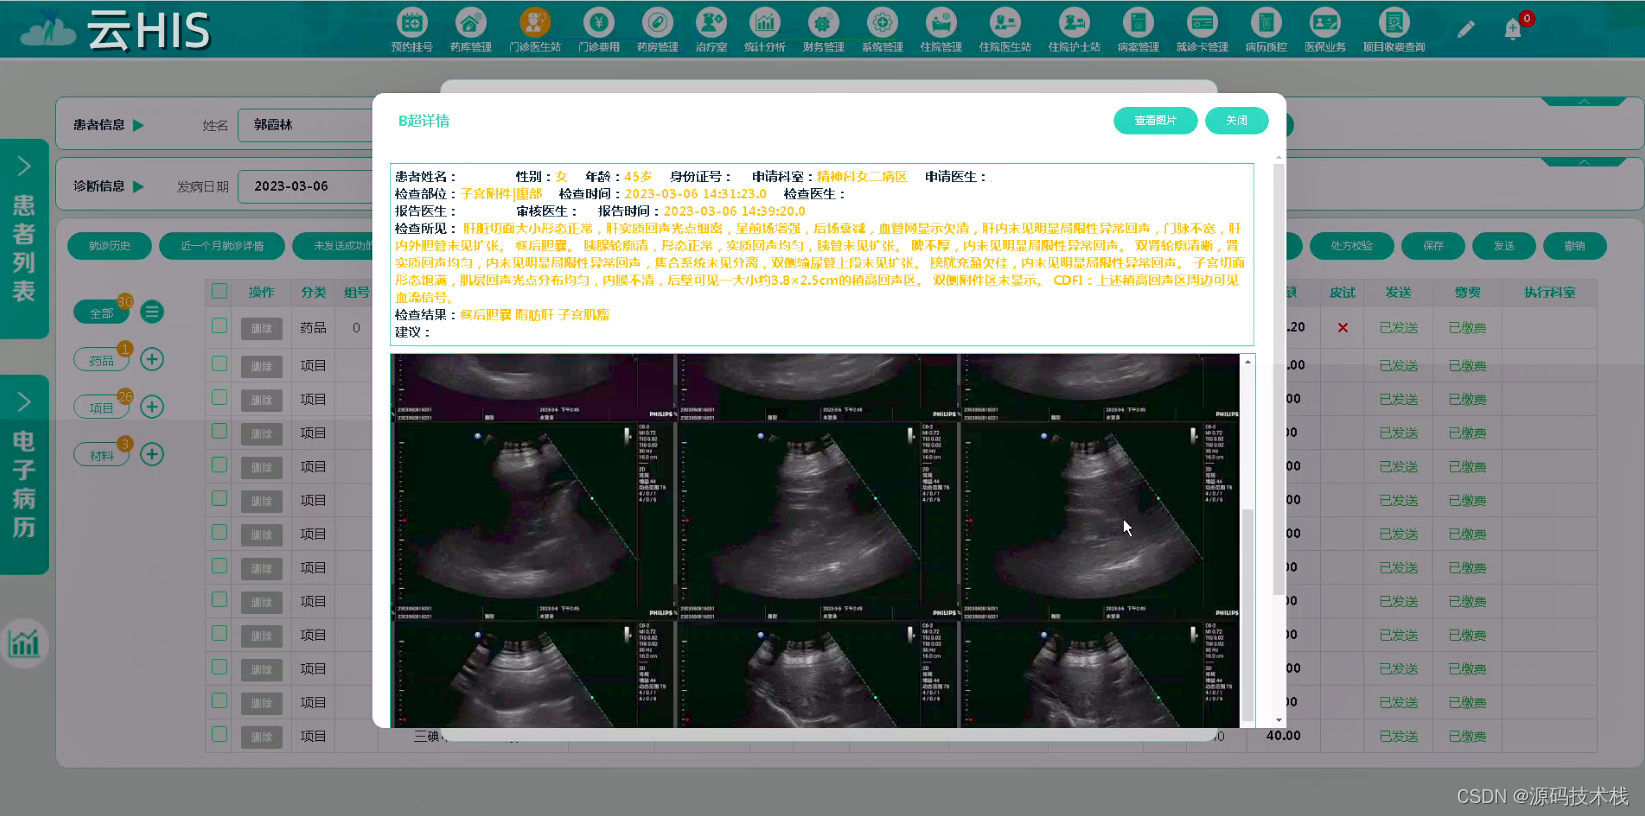Select the 项目 category filter
This screenshot has height=816, width=1645.
tap(102, 408)
